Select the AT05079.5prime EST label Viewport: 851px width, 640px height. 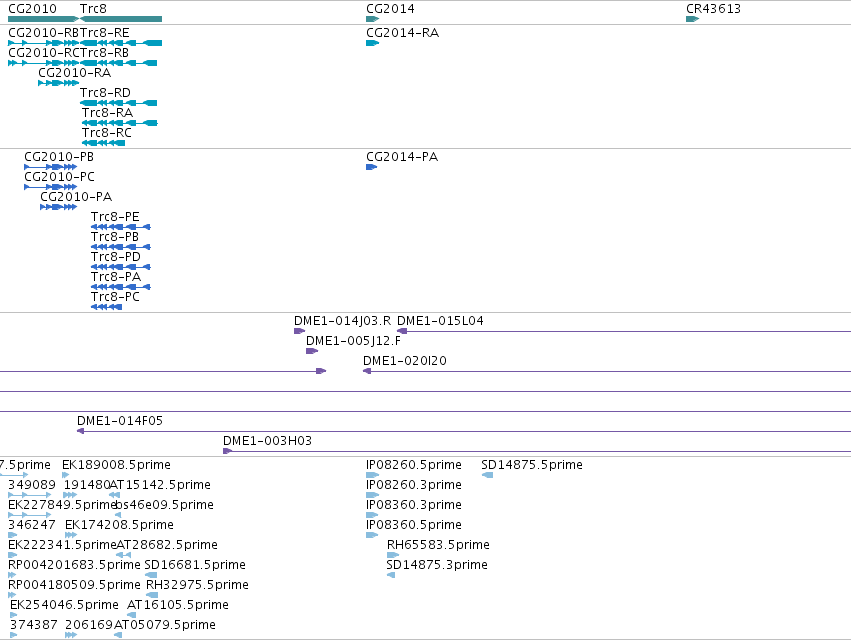tap(165, 625)
